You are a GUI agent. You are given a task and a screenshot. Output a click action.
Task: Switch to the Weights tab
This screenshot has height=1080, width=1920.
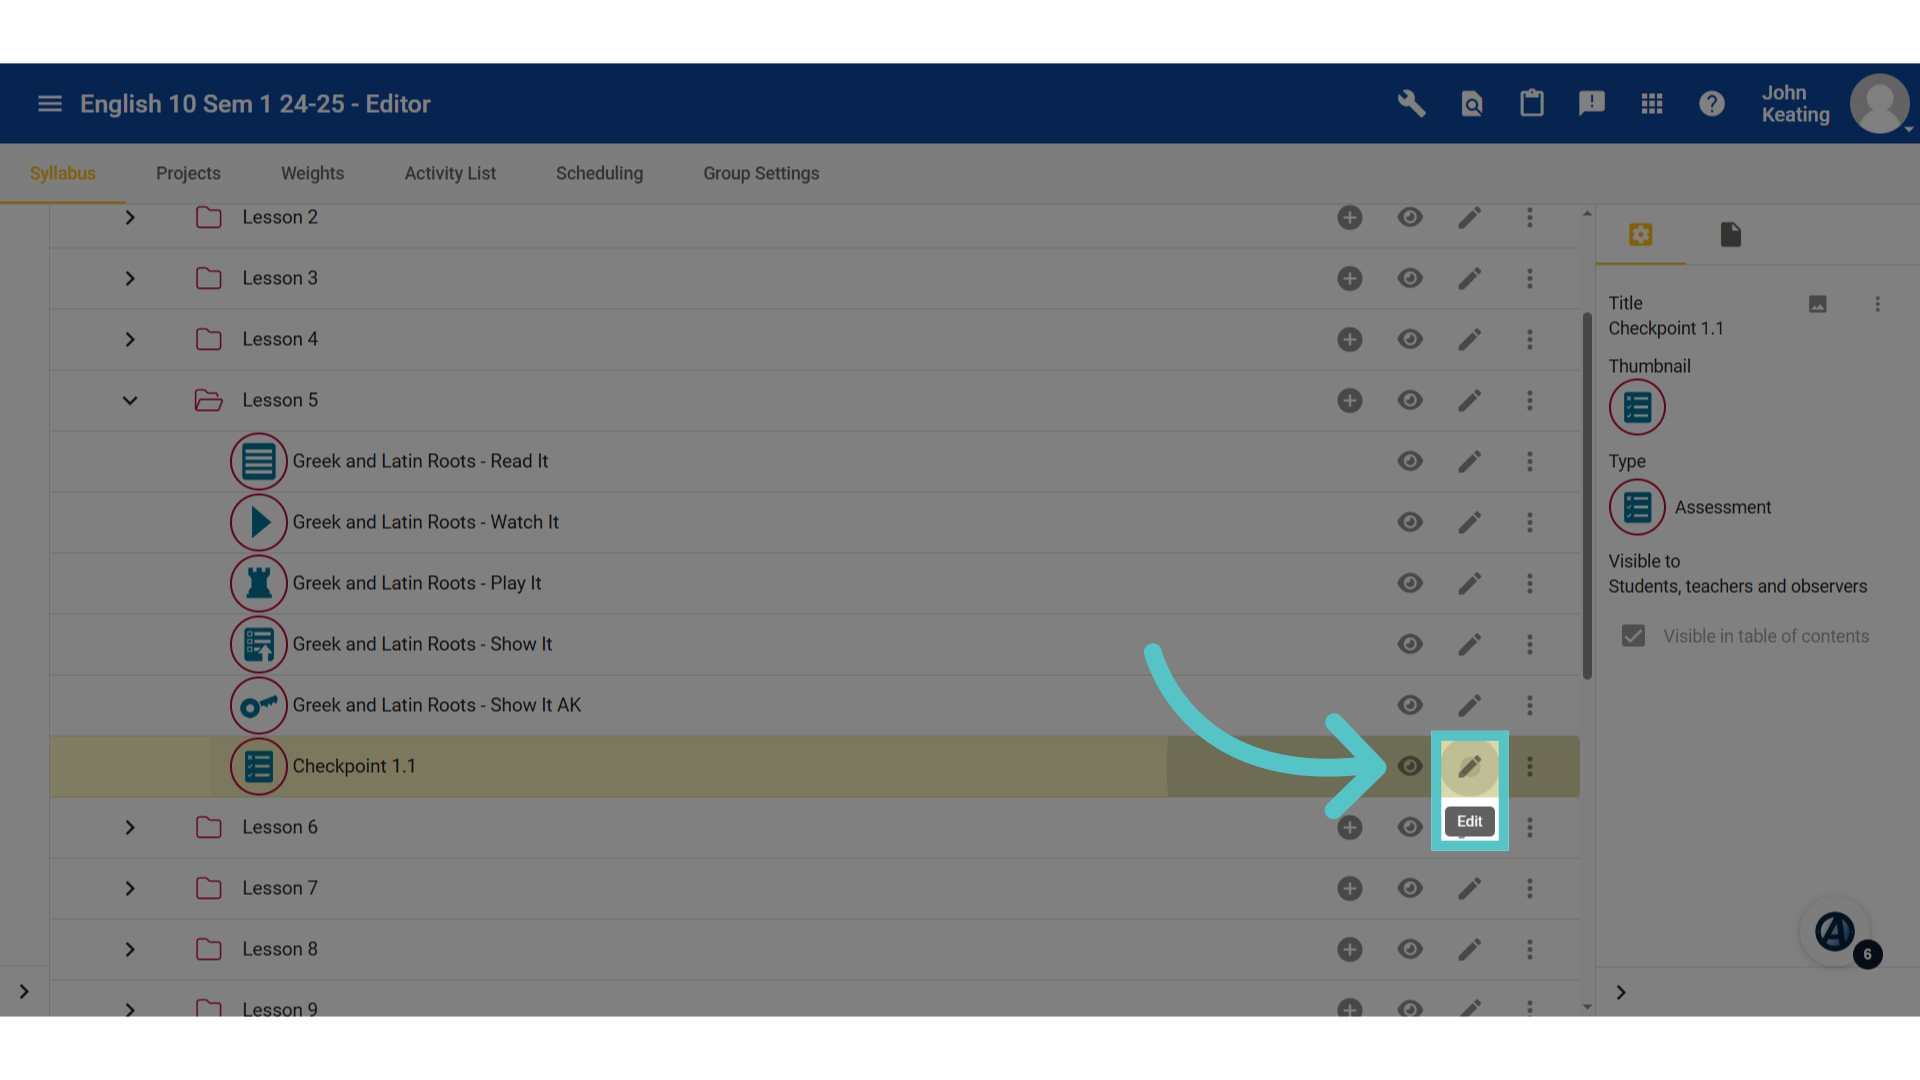click(312, 174)
